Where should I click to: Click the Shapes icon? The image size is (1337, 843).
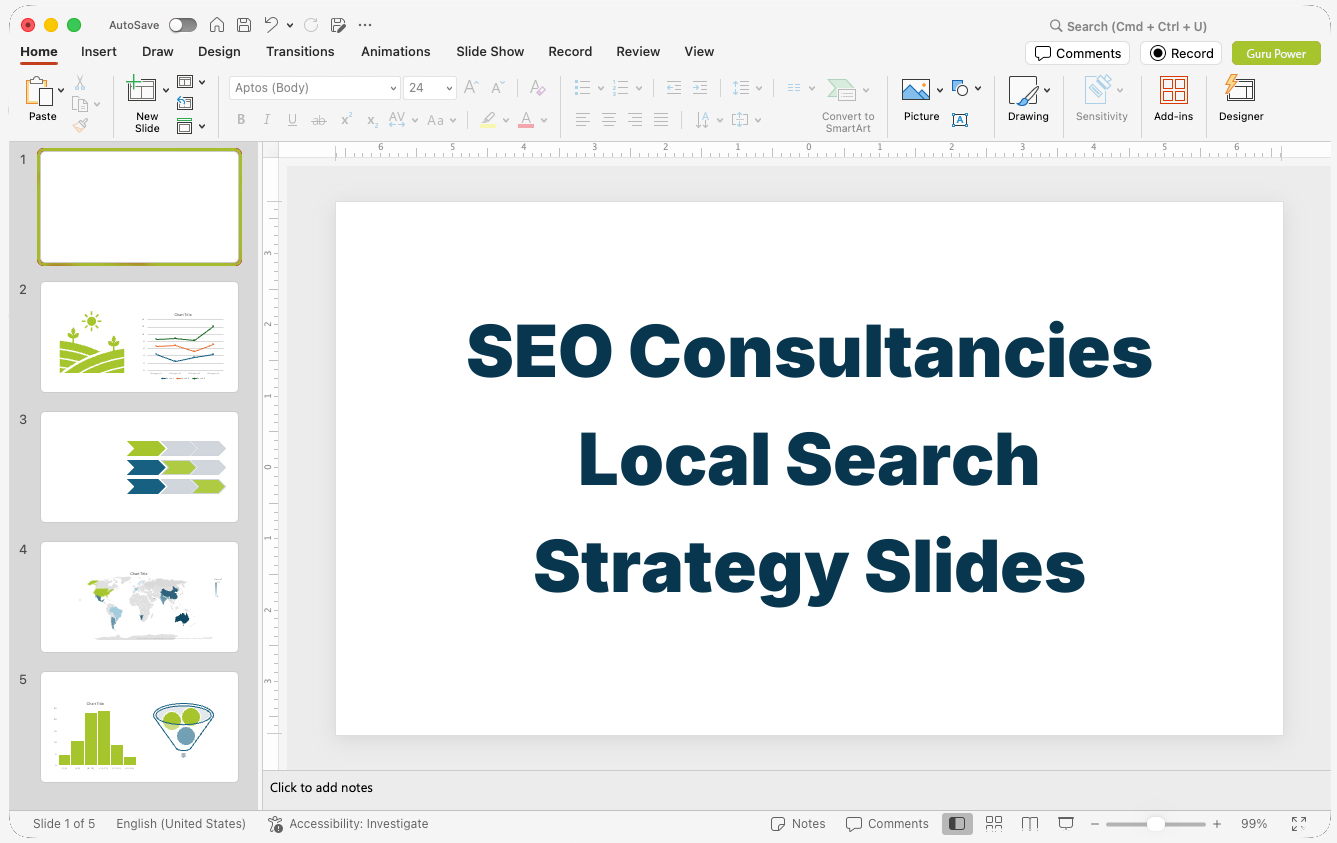(x=960, y=88)
